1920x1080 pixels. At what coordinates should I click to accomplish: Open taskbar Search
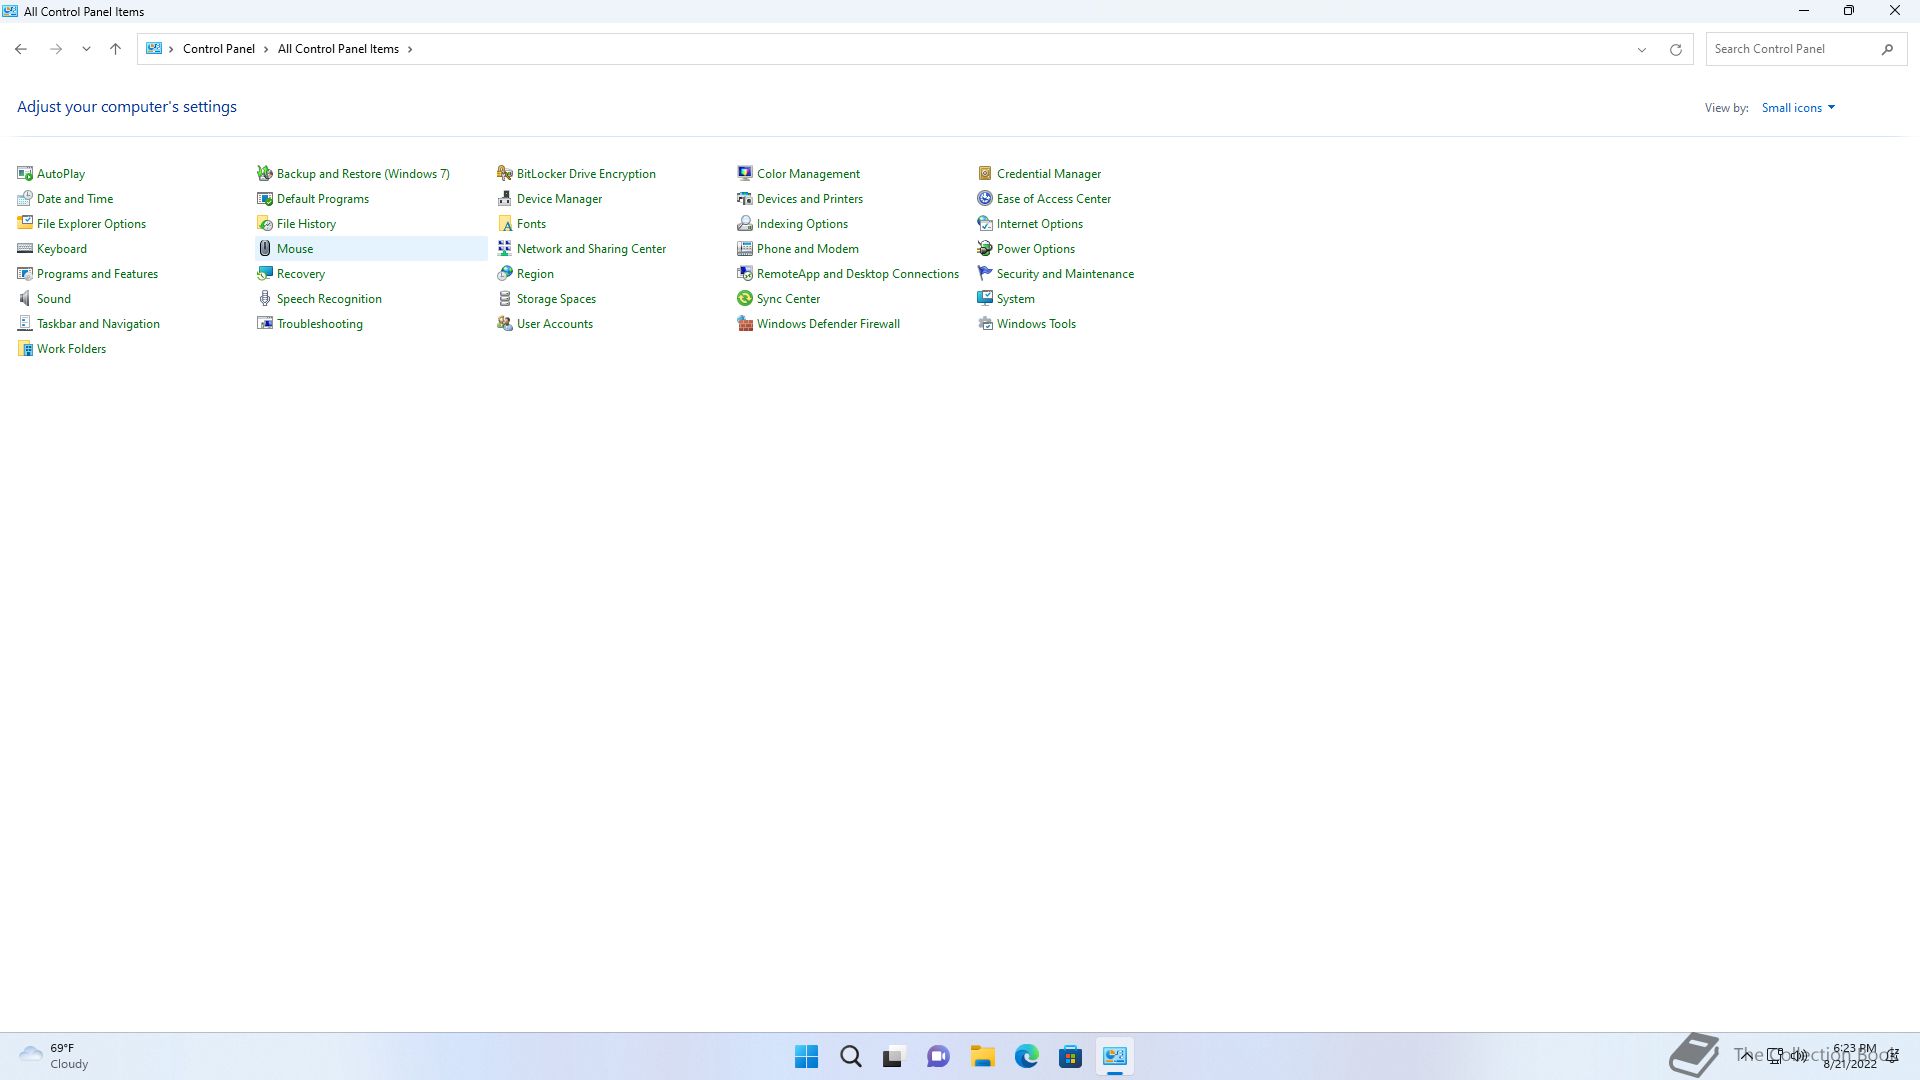pyautogui.click(x=850, y=1056)
